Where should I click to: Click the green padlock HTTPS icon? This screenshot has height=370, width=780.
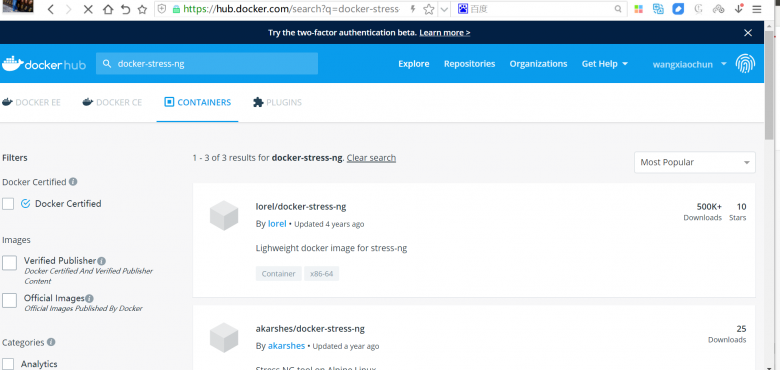point(176,9)
